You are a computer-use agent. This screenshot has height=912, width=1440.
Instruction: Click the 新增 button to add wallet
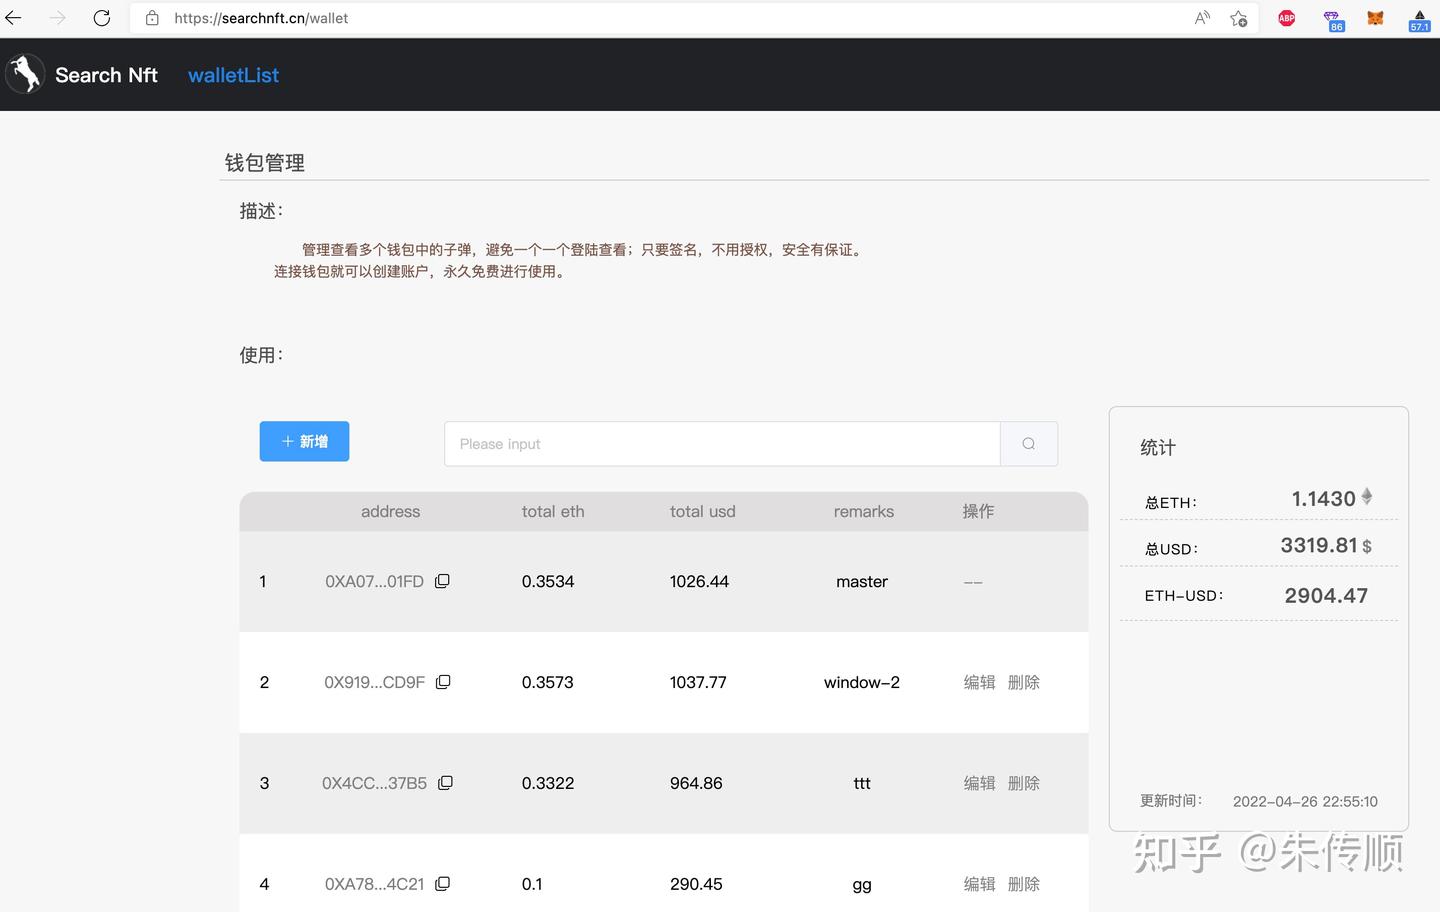point(304,441)
